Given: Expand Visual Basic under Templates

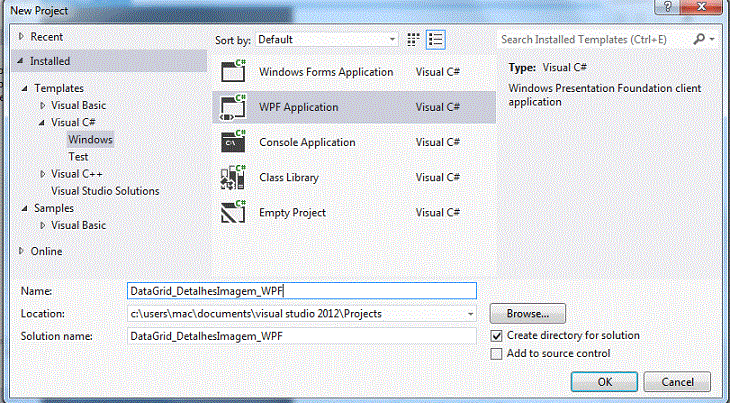Looking at the screenshot, I should (x=42, y=106).
